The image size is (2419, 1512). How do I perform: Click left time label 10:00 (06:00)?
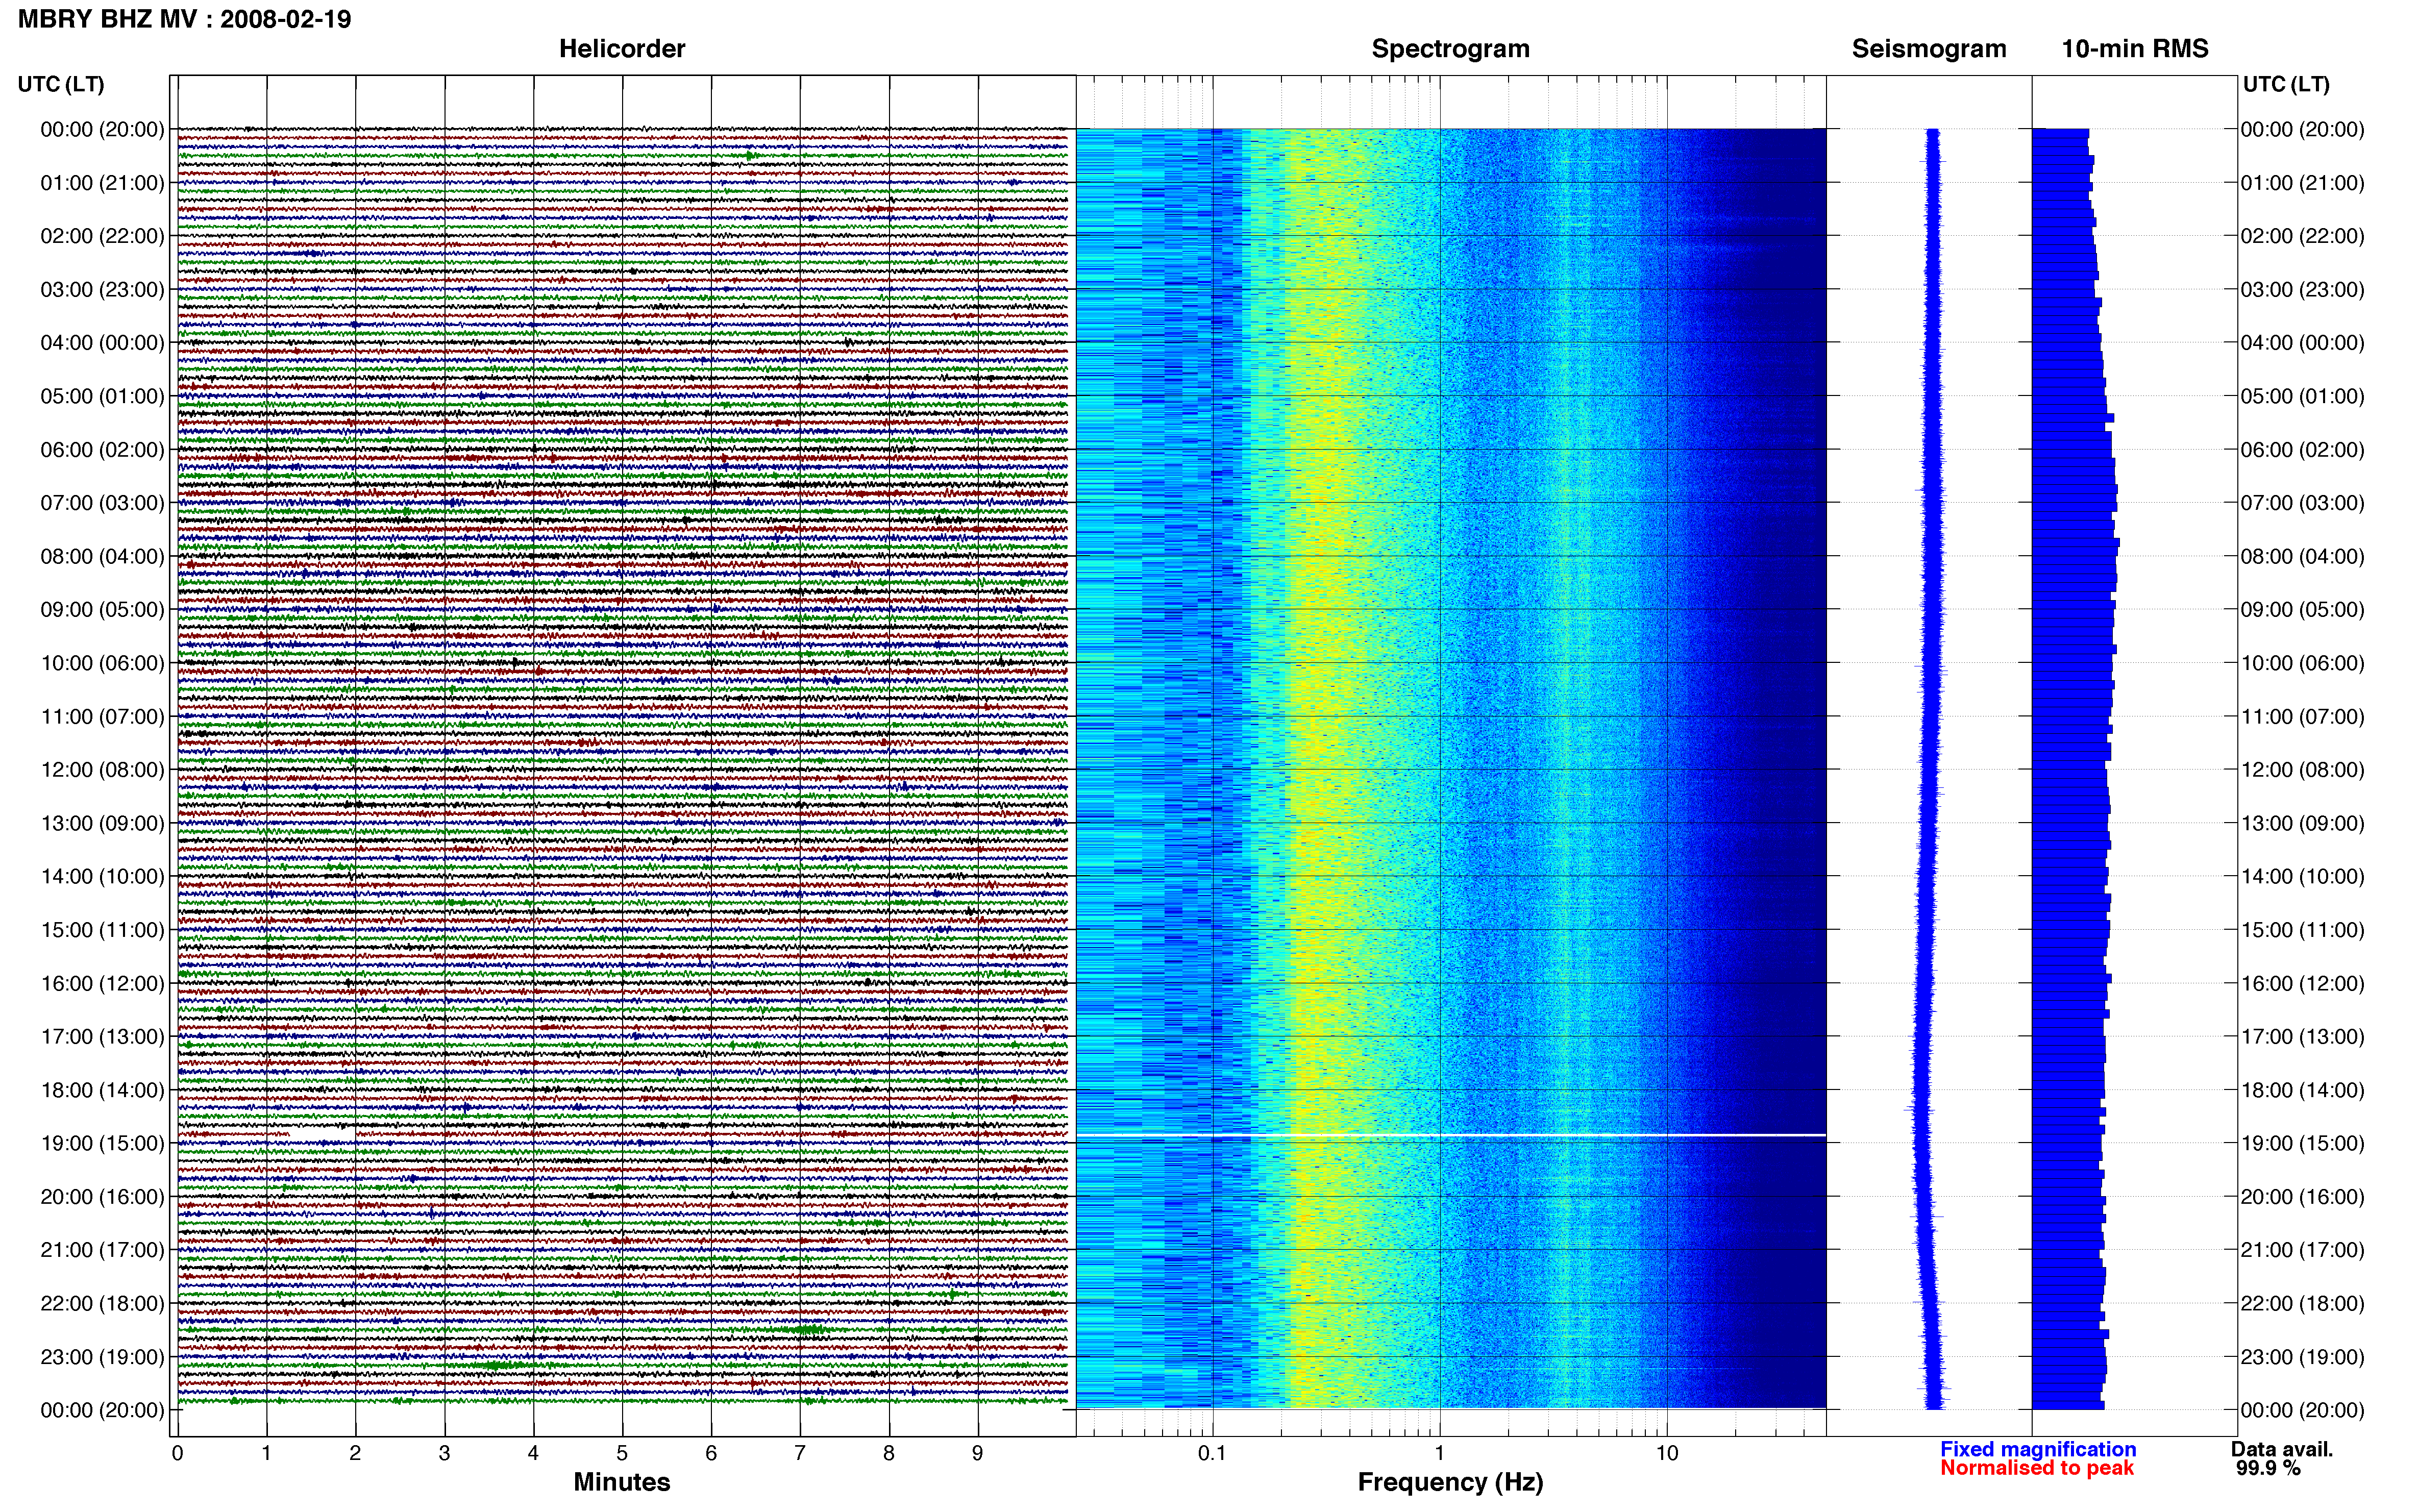(102, 663)
